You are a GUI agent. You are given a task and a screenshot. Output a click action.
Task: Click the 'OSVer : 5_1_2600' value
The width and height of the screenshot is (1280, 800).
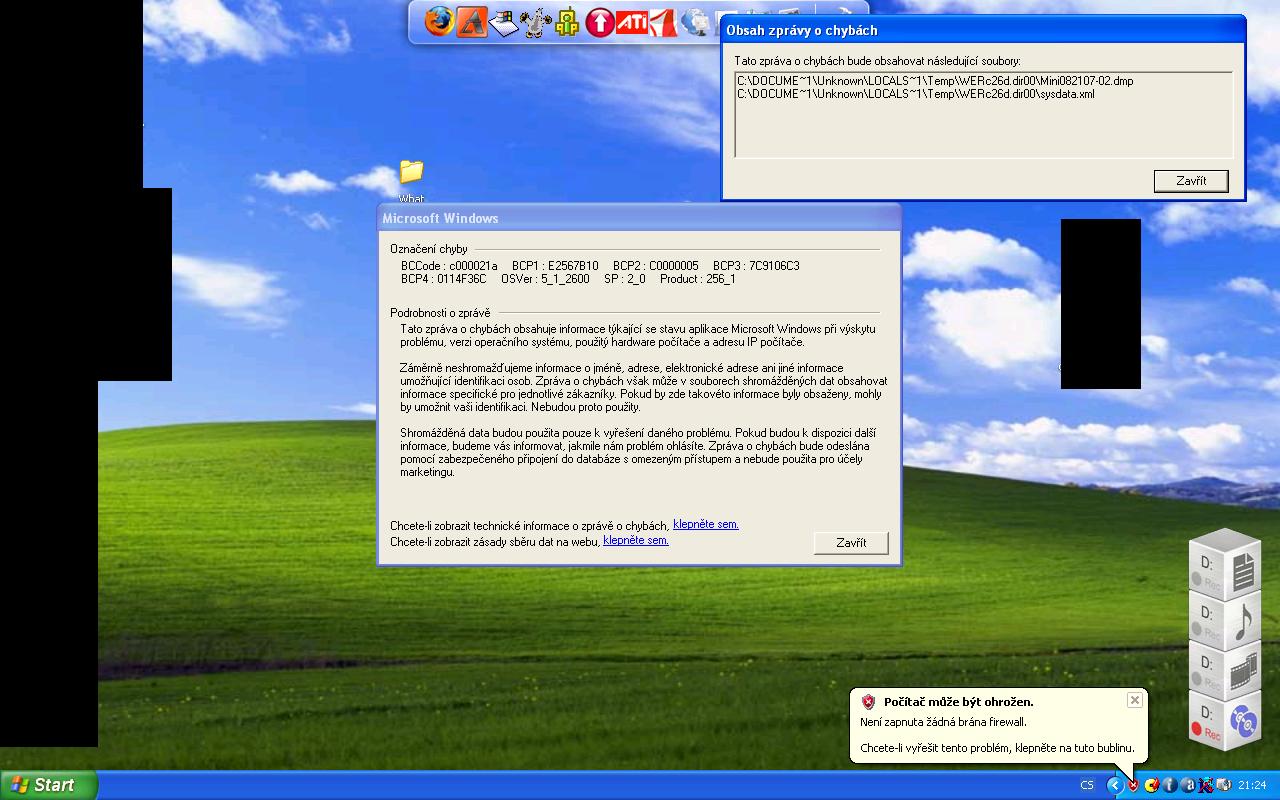click(x=545, y=279)
